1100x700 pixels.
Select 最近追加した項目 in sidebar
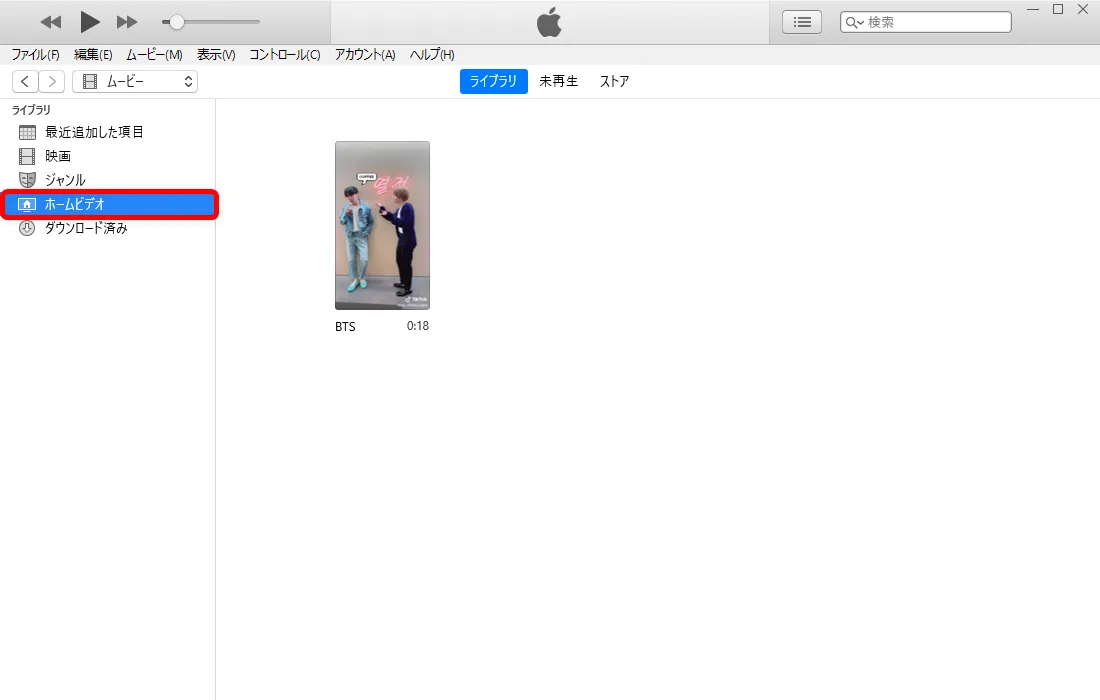click(108, 132)
